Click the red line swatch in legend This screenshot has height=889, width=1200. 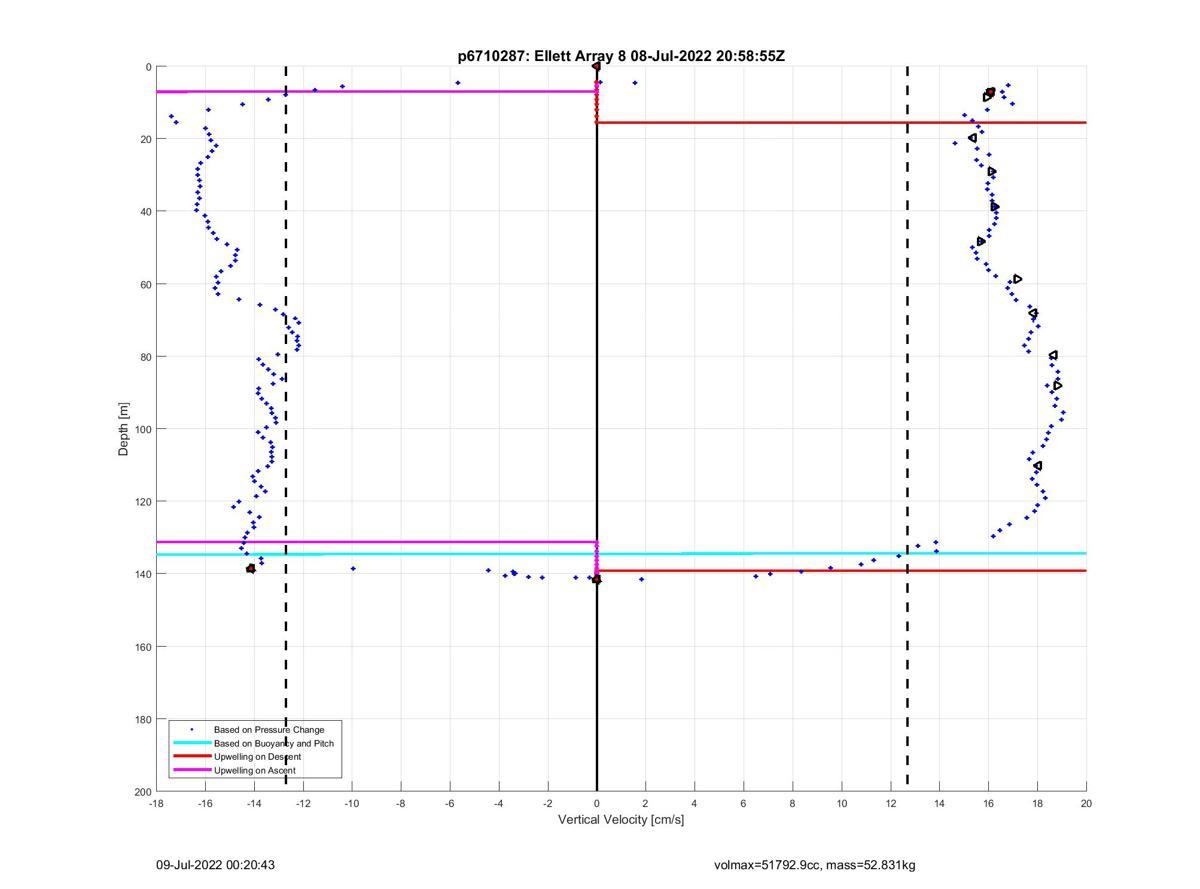click(191, 757)
